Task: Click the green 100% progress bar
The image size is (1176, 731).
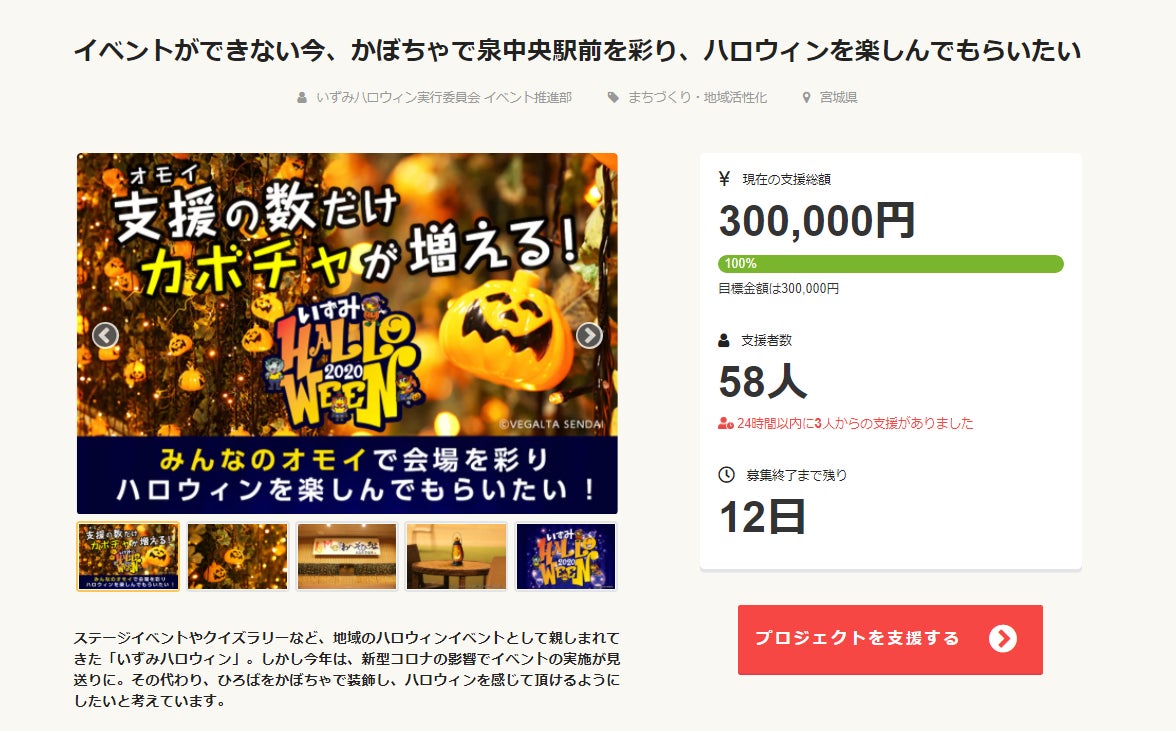Action: [891, 264]
